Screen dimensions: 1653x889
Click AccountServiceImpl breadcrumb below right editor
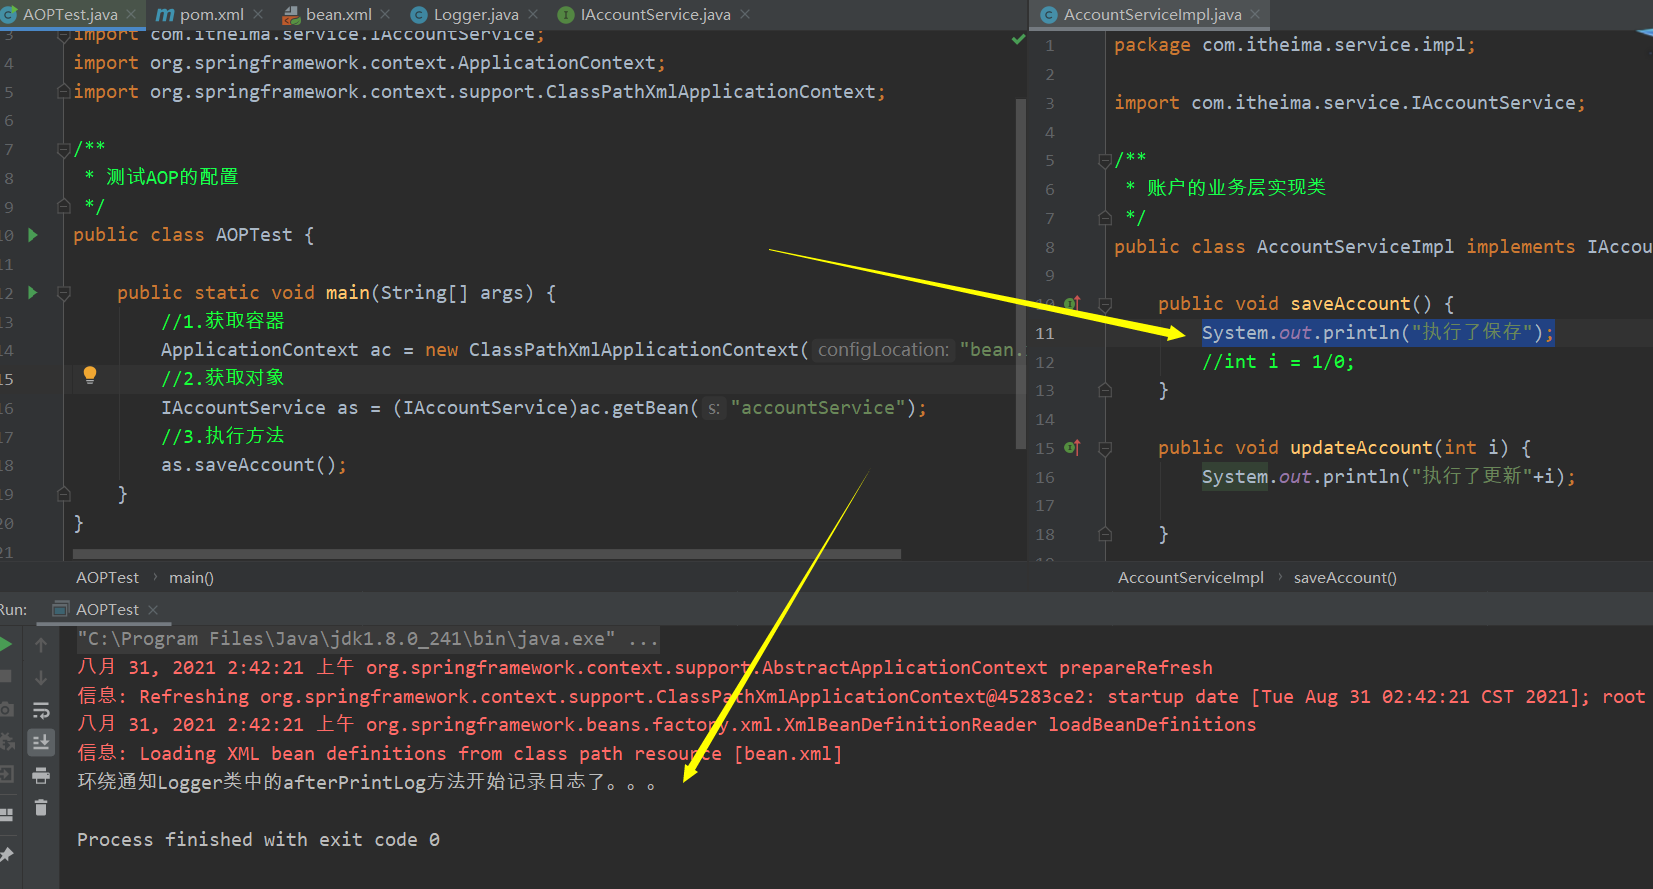pos(1190,577)
